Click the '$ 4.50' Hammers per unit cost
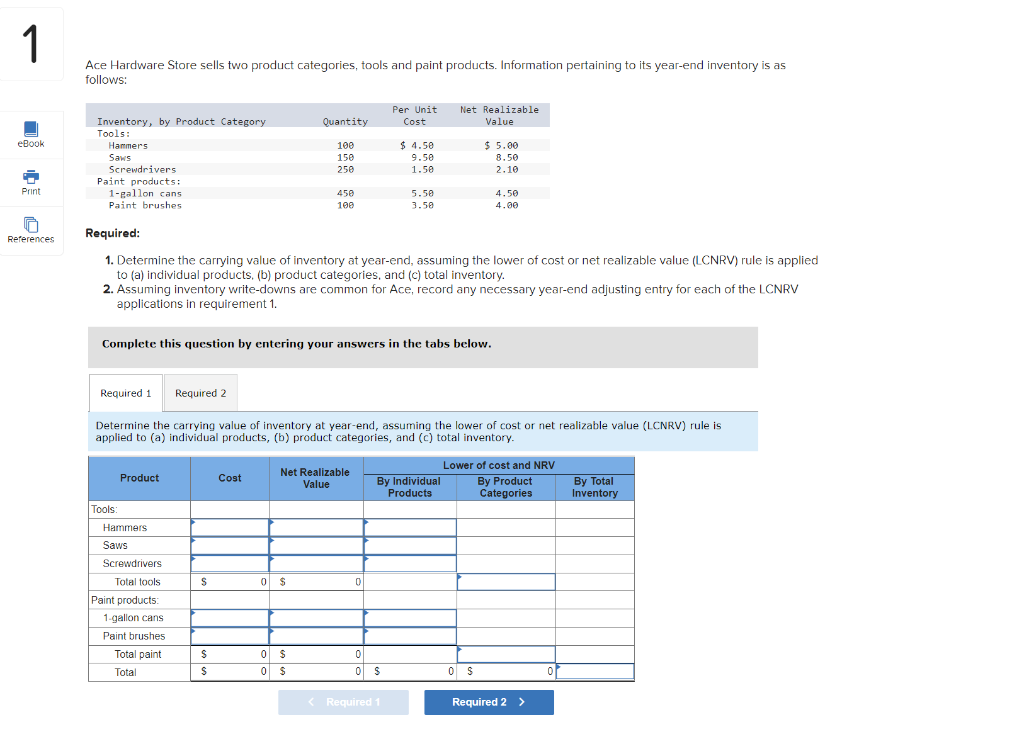Screen dimensions: 1024x744 417,146
